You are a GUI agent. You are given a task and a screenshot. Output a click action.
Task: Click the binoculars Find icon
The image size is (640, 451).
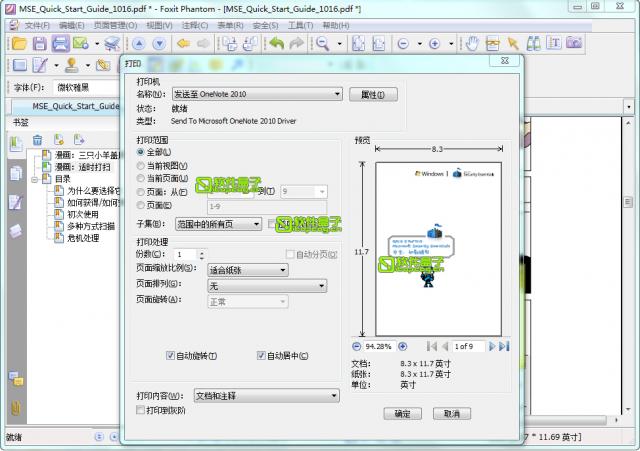(533, 43)
